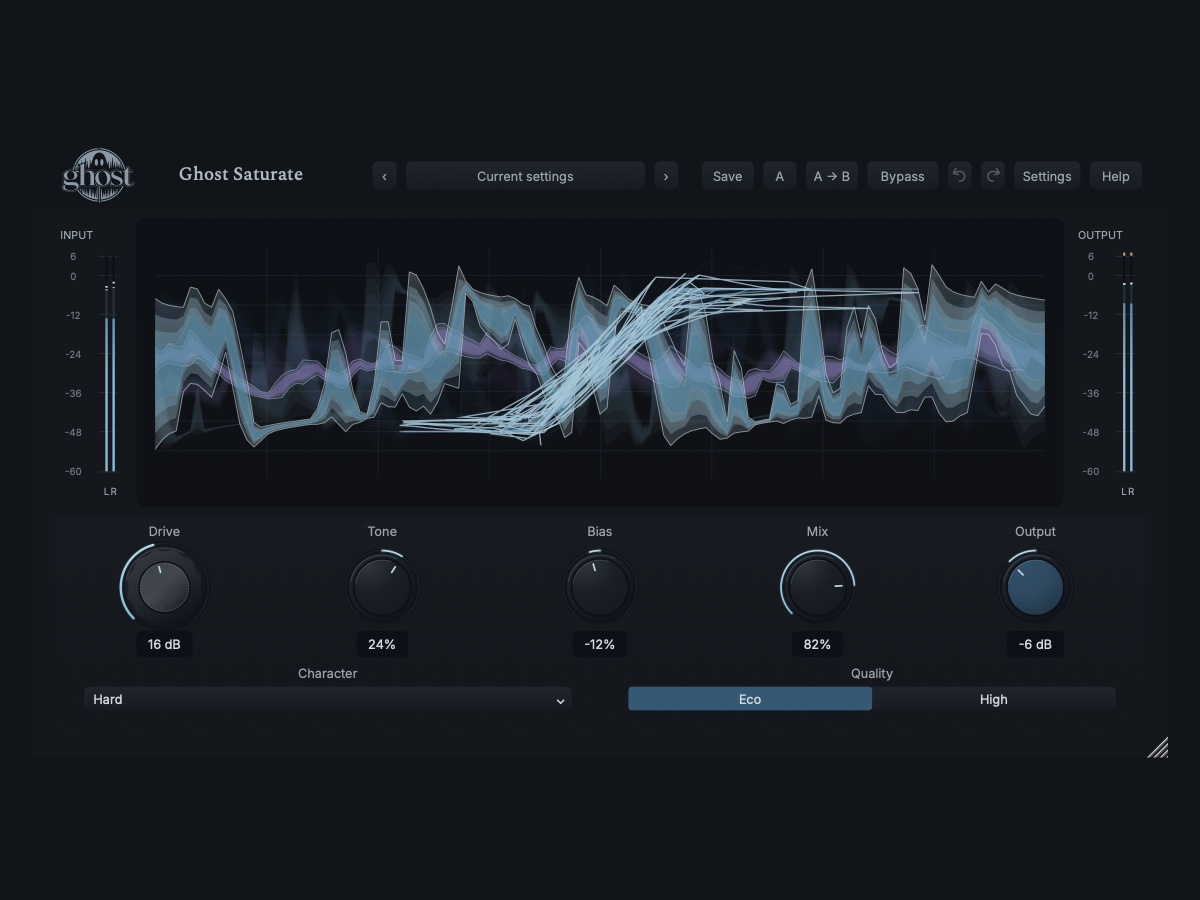Click the Output knob

click(x=1035, y=587)
